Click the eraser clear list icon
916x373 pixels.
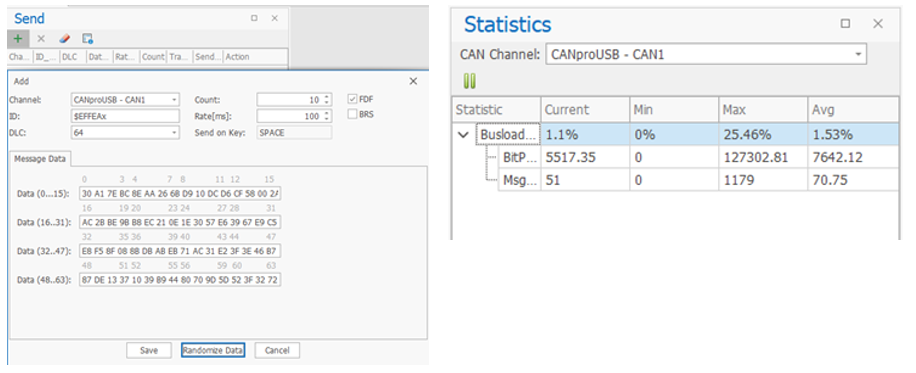(x=64, y=39)
